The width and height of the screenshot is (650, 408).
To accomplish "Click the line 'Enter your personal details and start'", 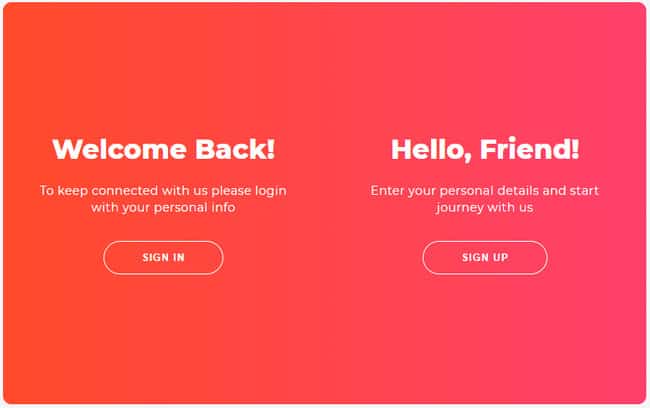I will pyautogui.click(x=485, y=191).
